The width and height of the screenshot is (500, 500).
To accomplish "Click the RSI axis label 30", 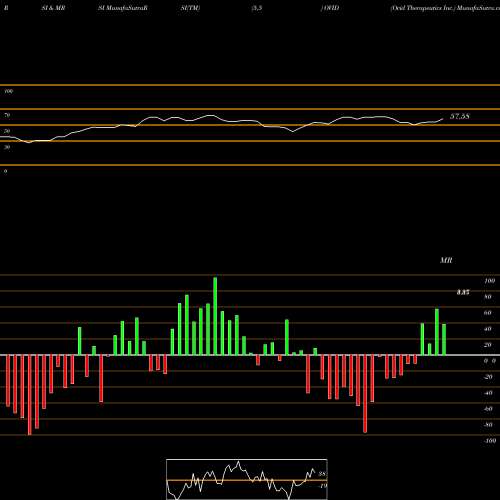I will pyautogui.click(x=7, y=147).
